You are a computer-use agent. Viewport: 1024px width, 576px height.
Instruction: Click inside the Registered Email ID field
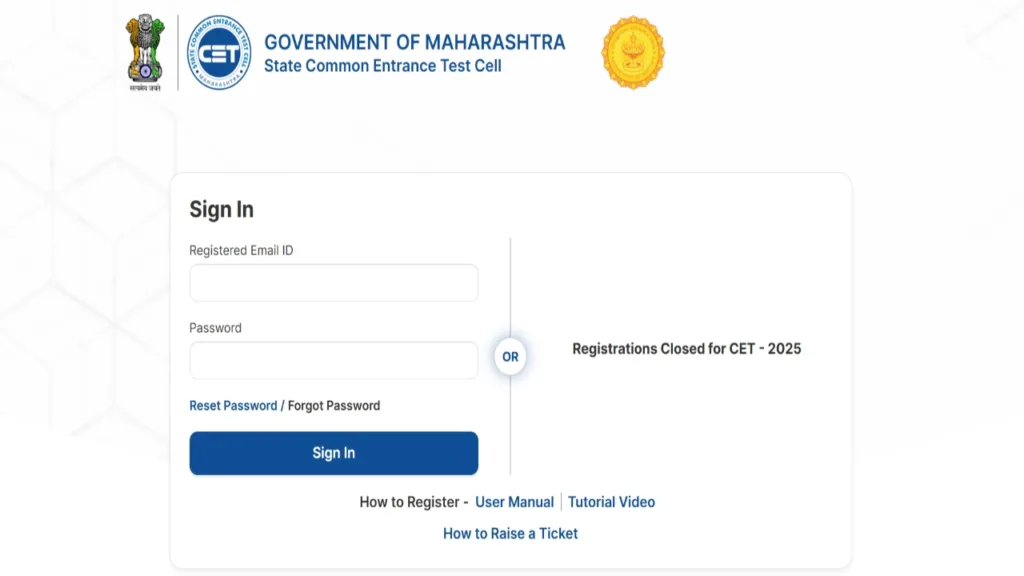tap(333, 283)
